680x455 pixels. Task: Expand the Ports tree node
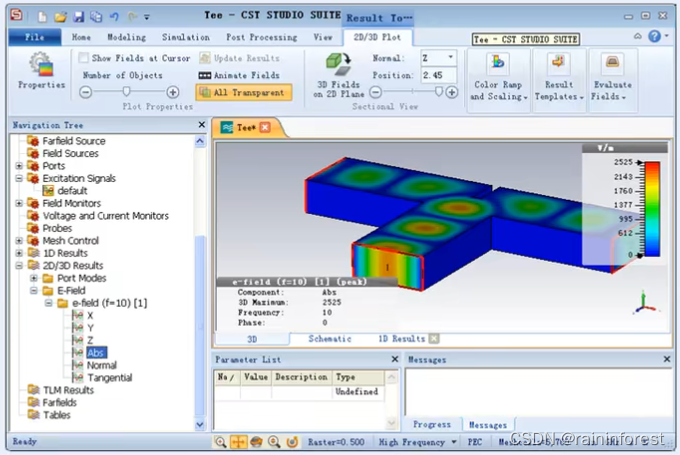point(19,166)
